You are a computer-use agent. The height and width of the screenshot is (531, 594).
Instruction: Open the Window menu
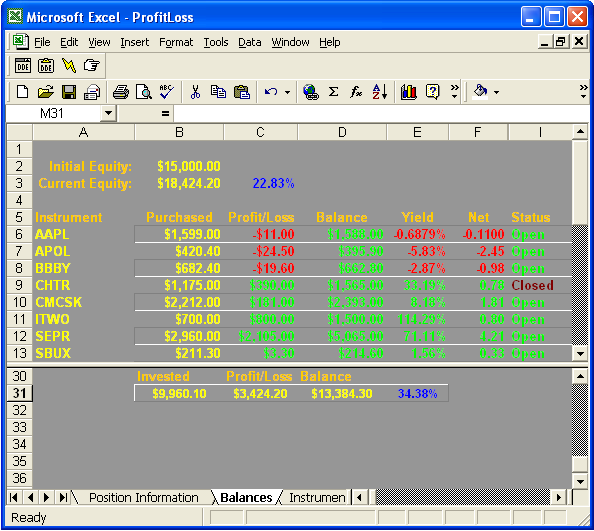290,42
